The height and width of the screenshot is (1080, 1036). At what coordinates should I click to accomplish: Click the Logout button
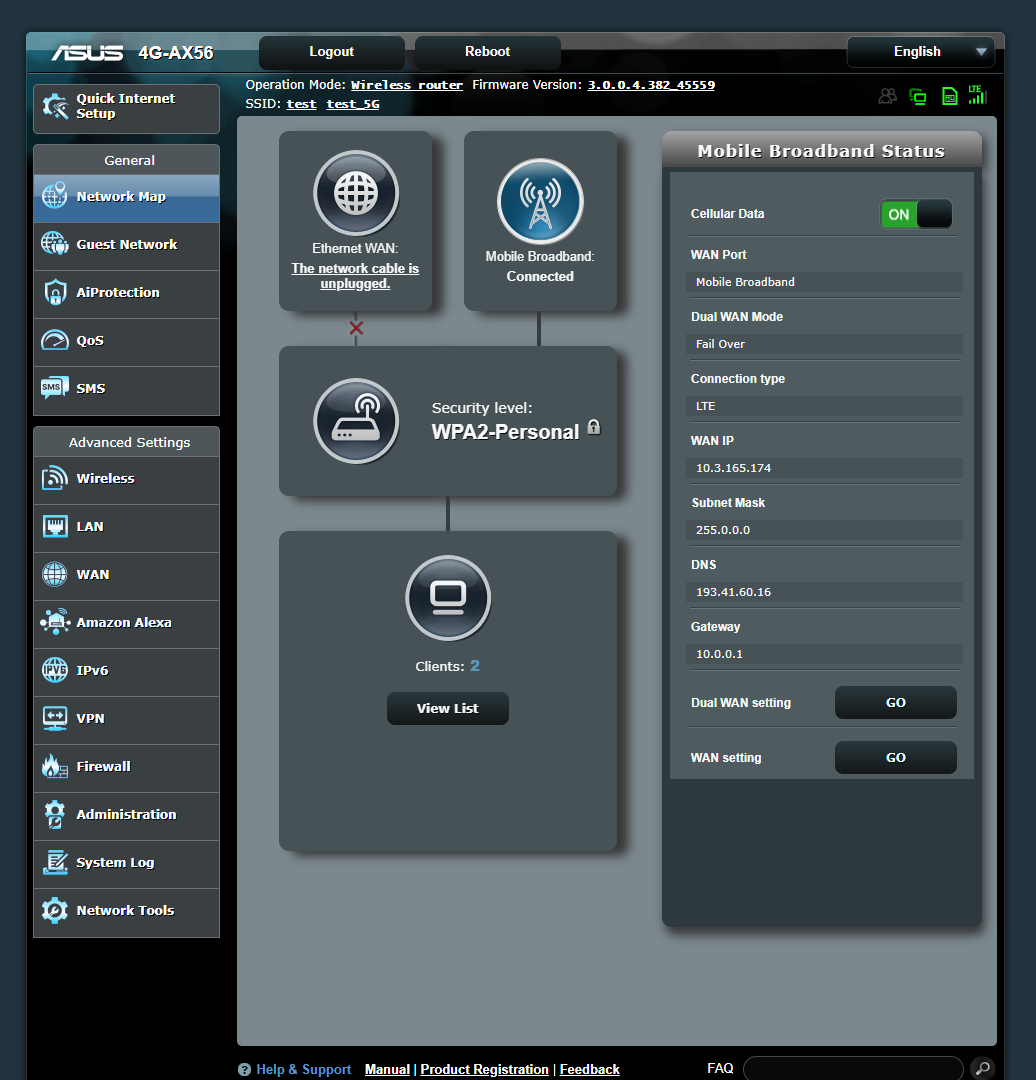click(331, 52)
